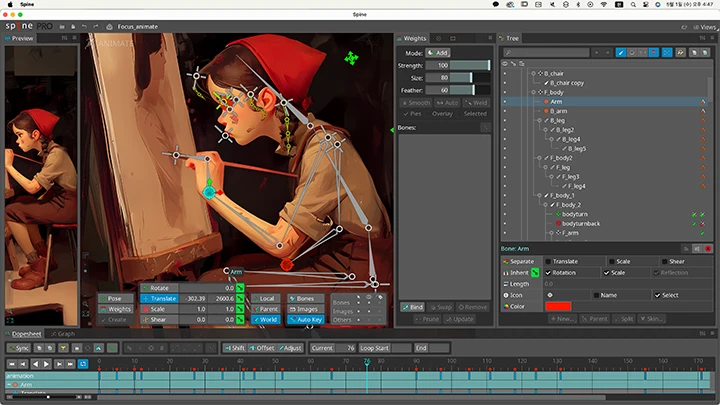720x405 pixels.
Task: Collapse the Arm row in dopesheet
Action: point(9,384)
